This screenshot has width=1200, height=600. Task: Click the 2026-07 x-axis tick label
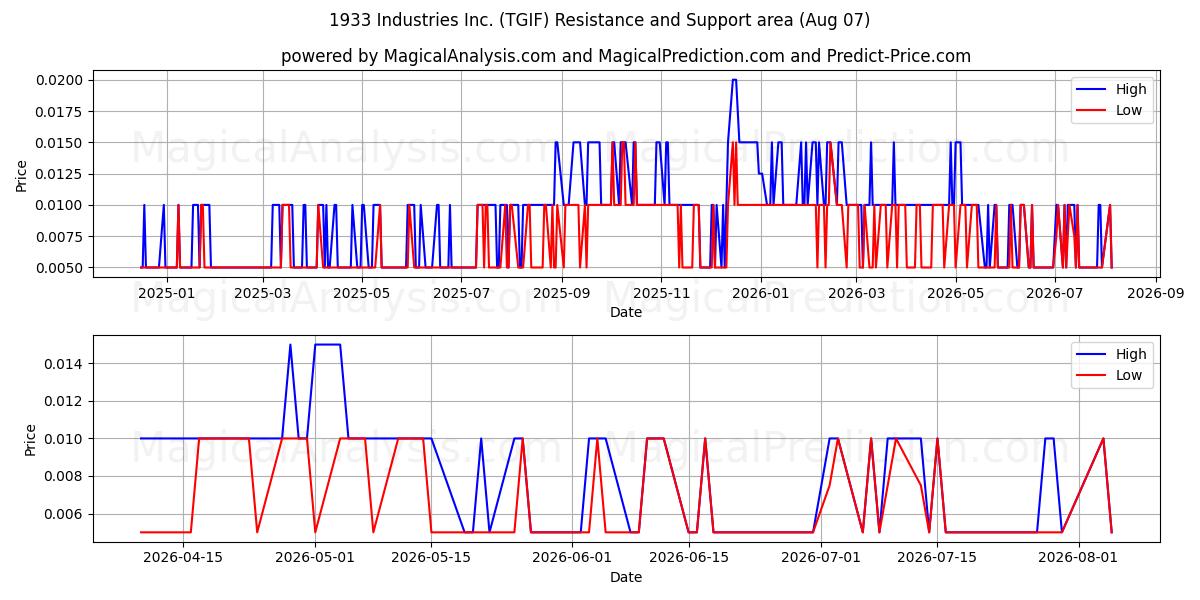point(1056,293)
